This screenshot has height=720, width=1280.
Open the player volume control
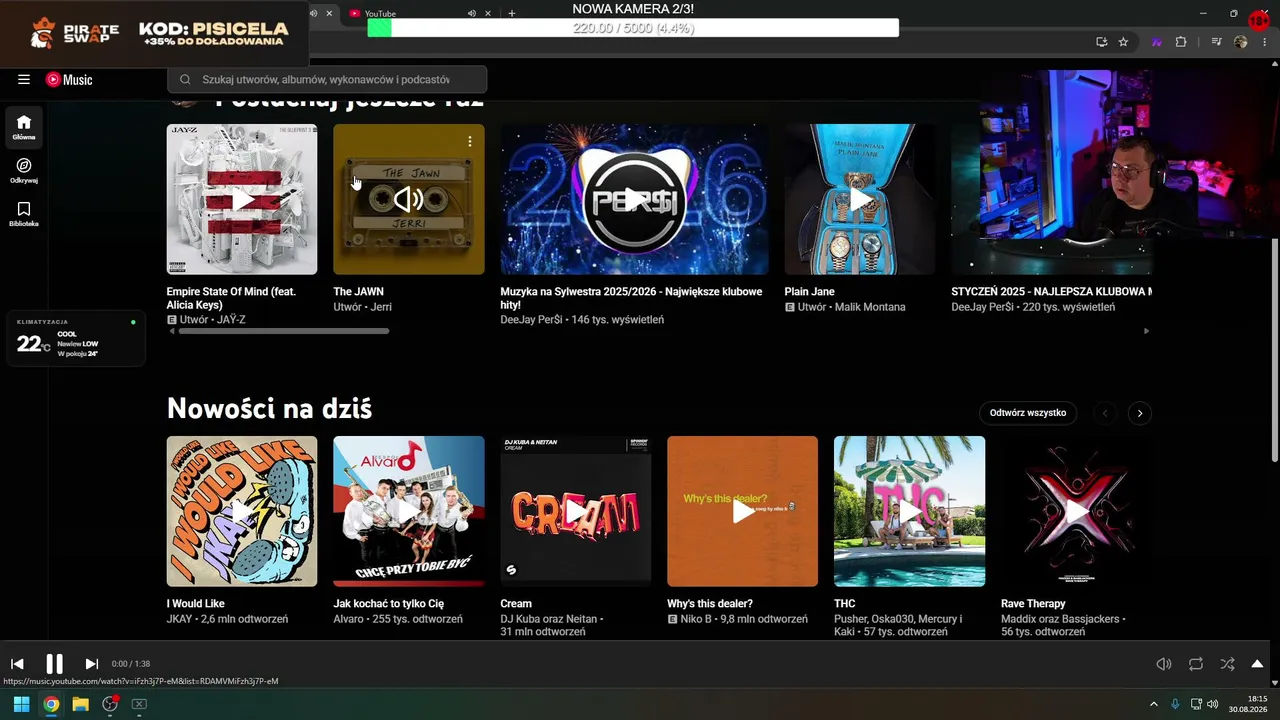point(1164,664)
